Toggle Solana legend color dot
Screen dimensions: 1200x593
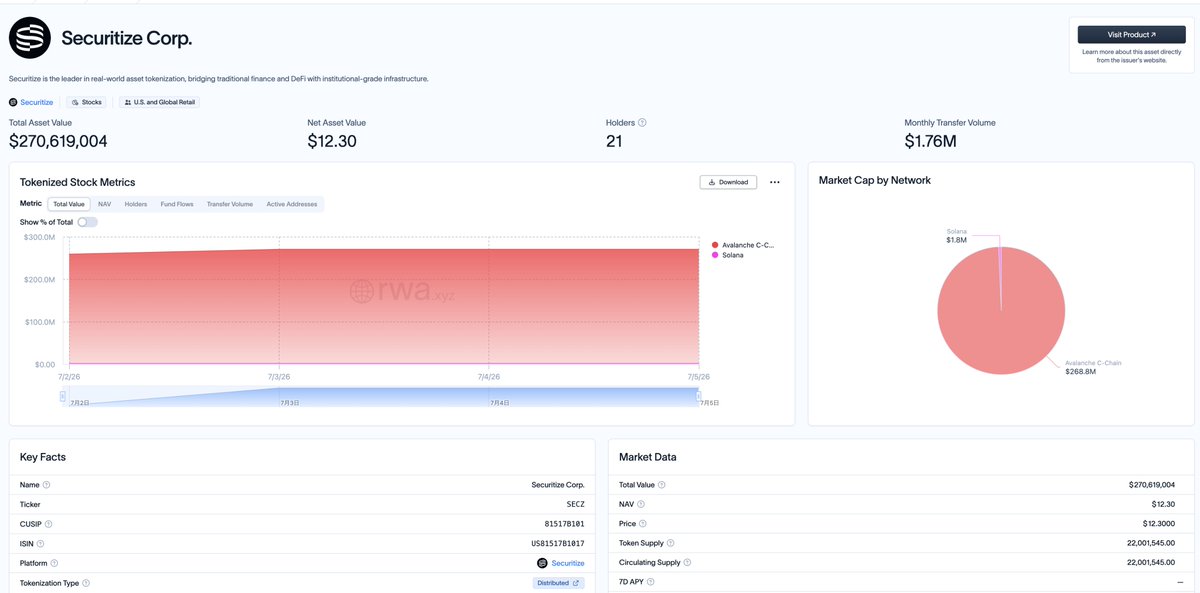tap(715, 255)
